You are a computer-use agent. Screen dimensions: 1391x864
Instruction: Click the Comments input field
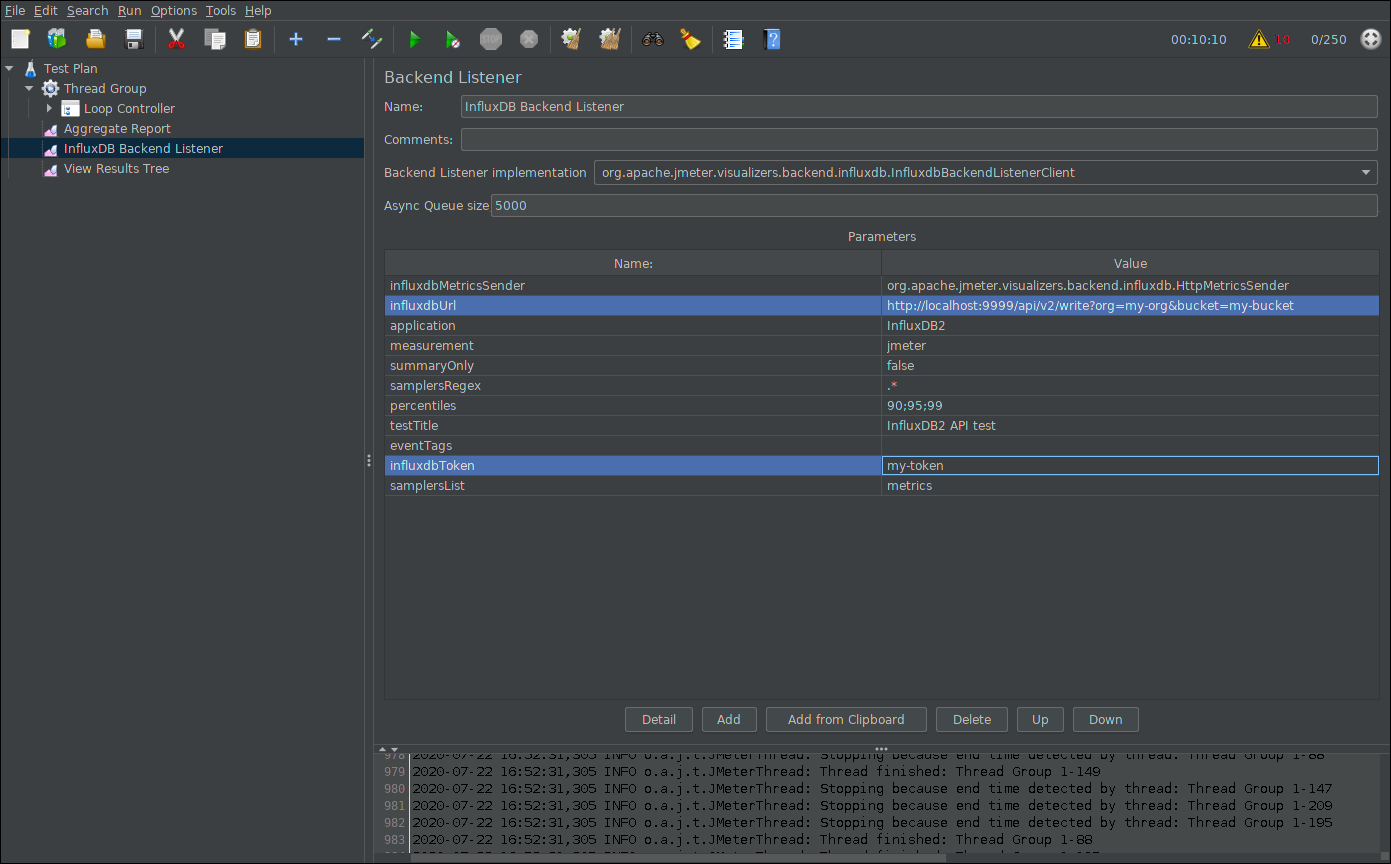pyautogui.click(x=919, y=139)
